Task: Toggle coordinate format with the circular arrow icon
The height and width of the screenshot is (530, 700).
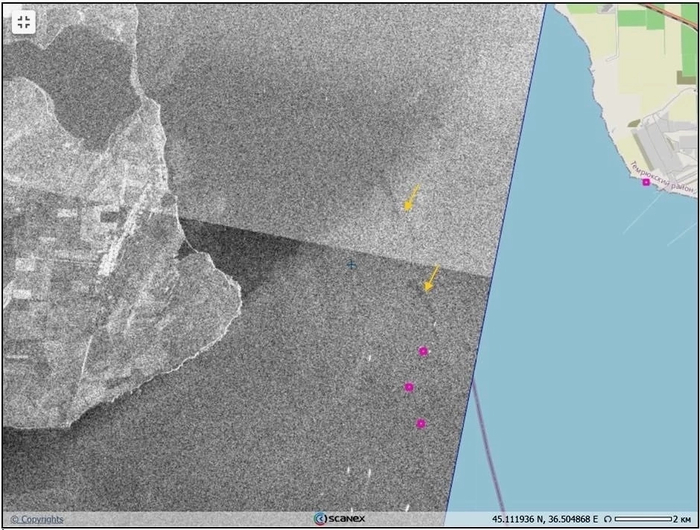Action: 608,519
